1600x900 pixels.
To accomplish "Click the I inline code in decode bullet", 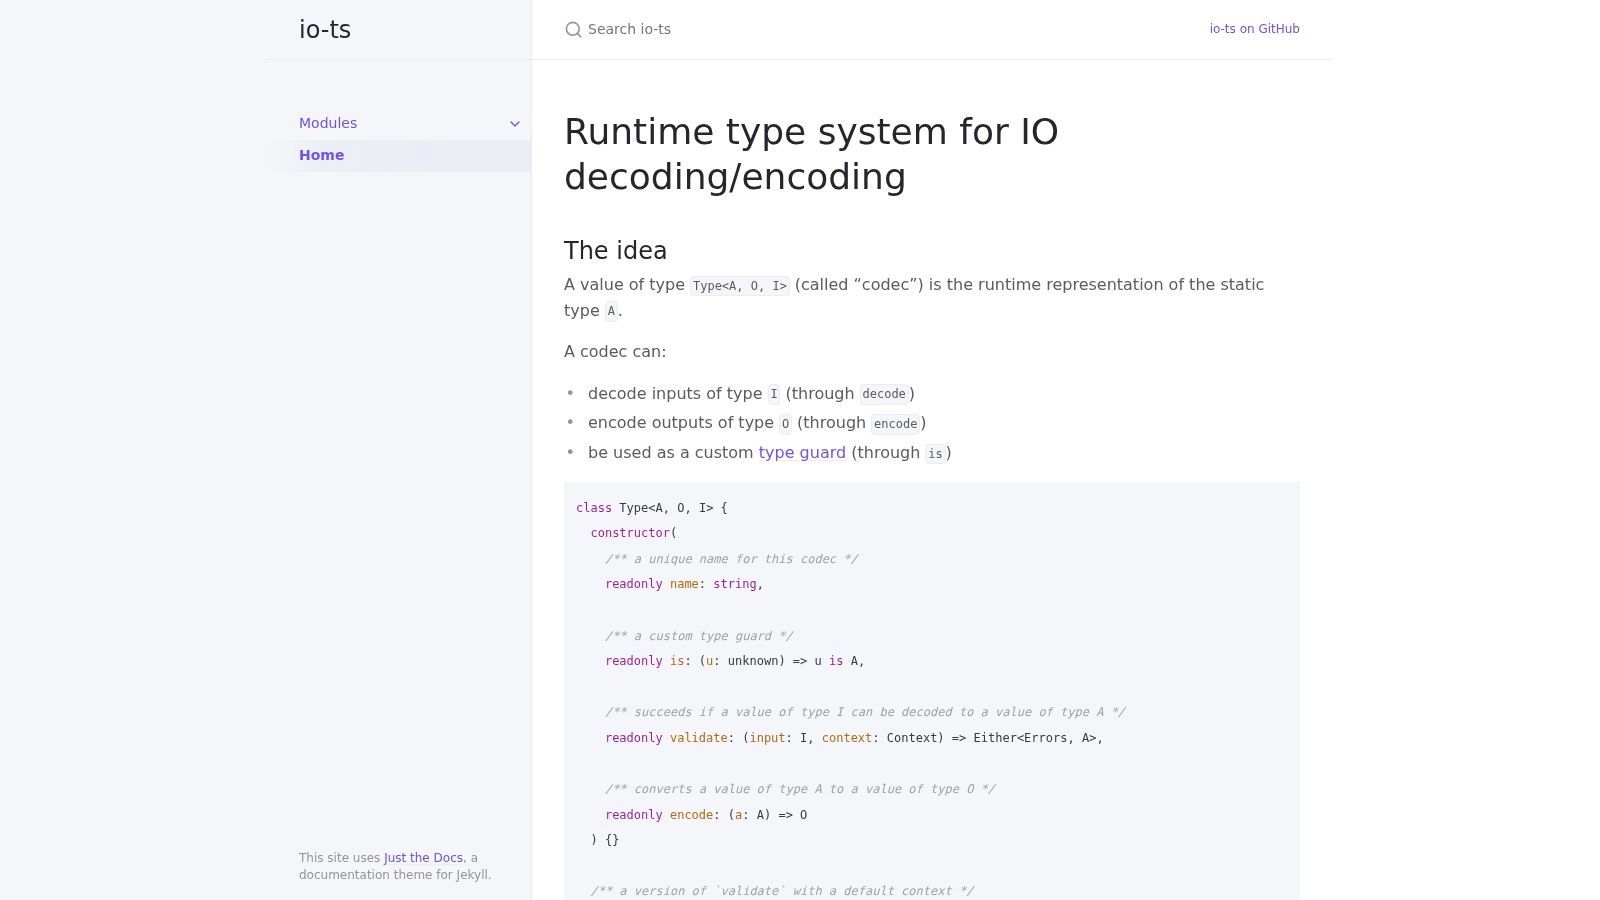I will (772, 394).
